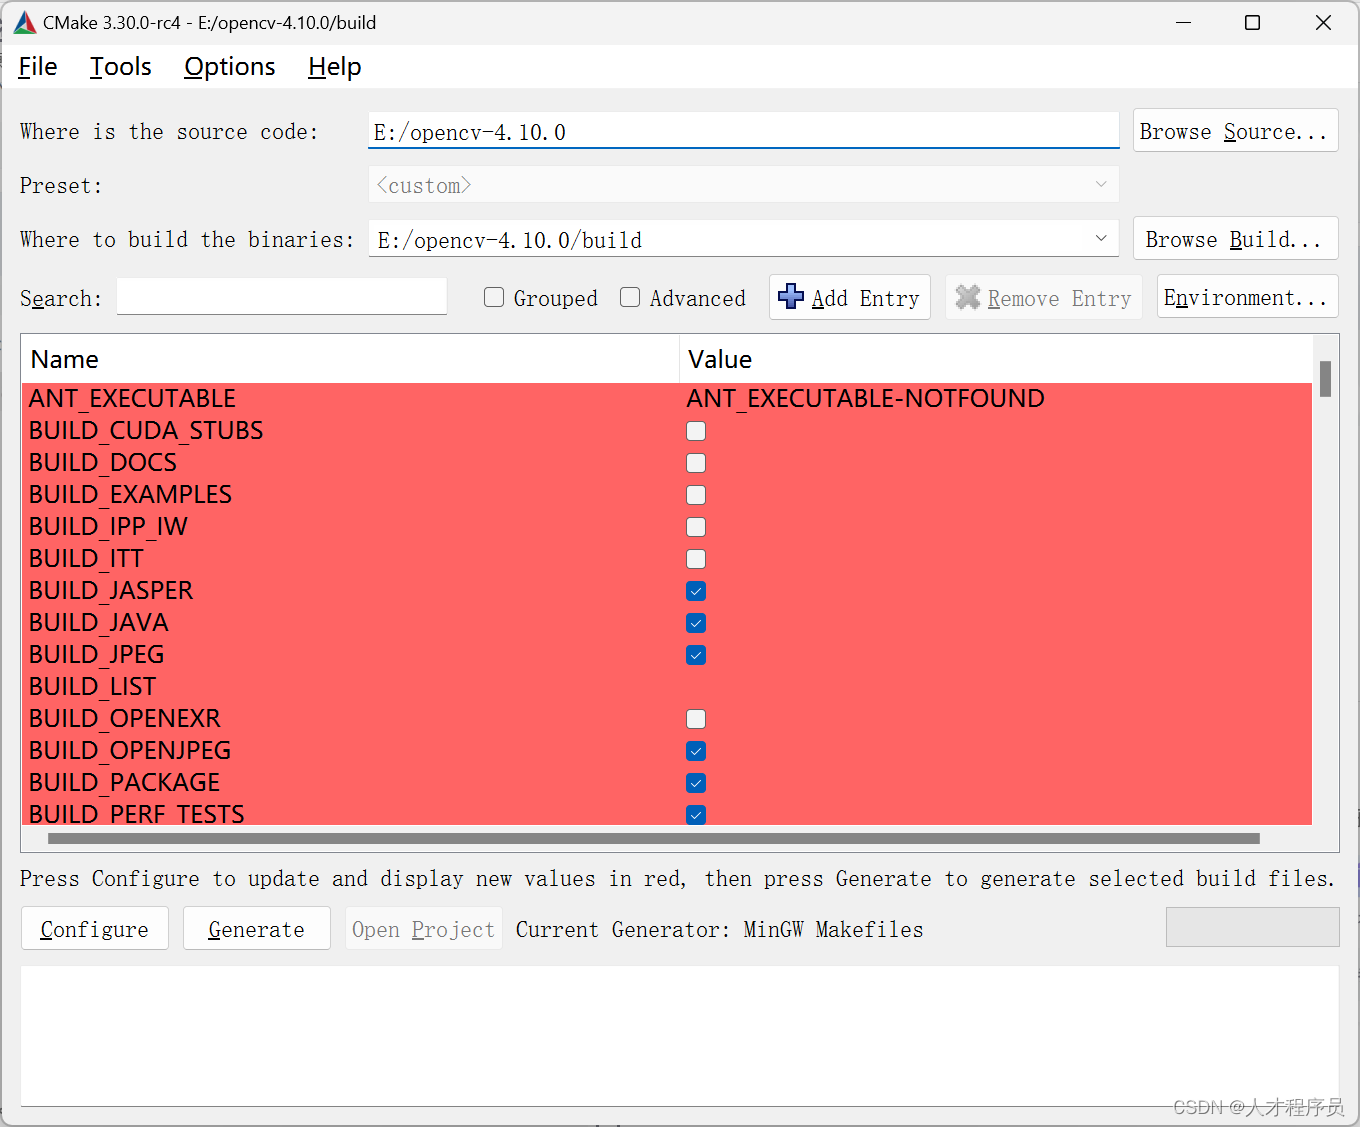
Task: Select the BUILD_CUDA_STUBS entry name
Action: point(146,430)
